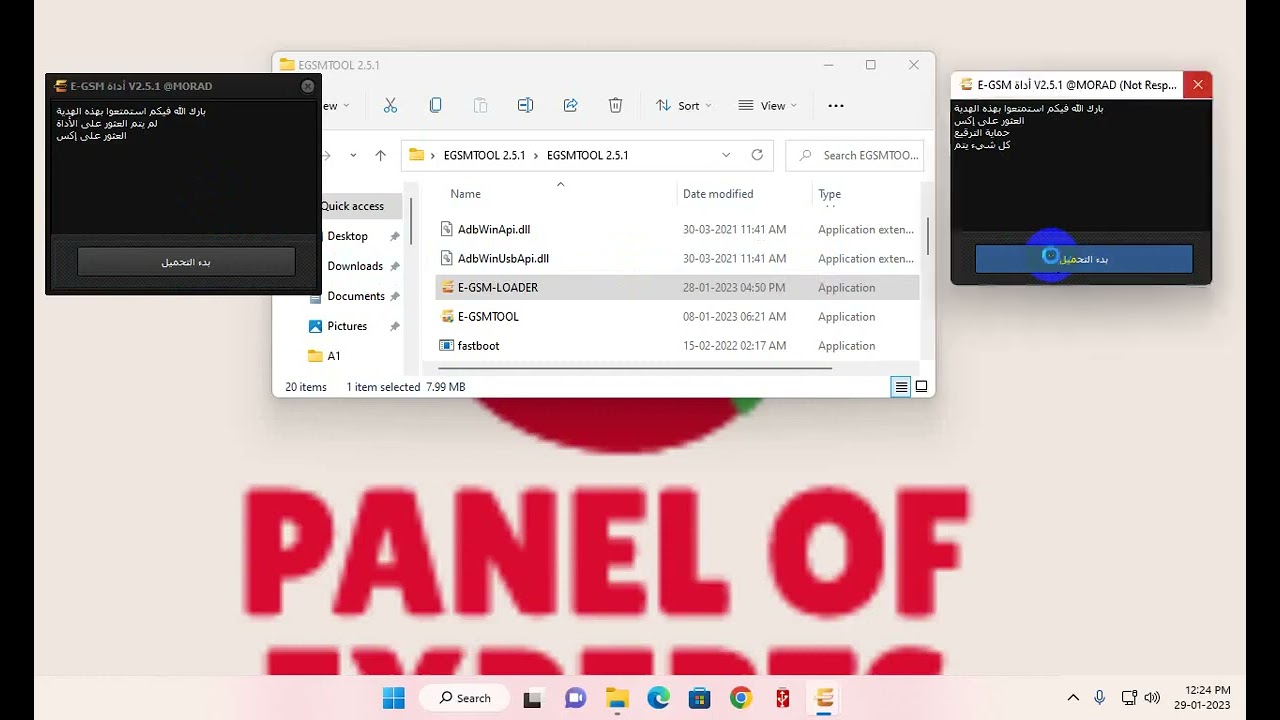
Task: Open Microsoft Store icon on taskbar
Action: click(x=699, y=698)
